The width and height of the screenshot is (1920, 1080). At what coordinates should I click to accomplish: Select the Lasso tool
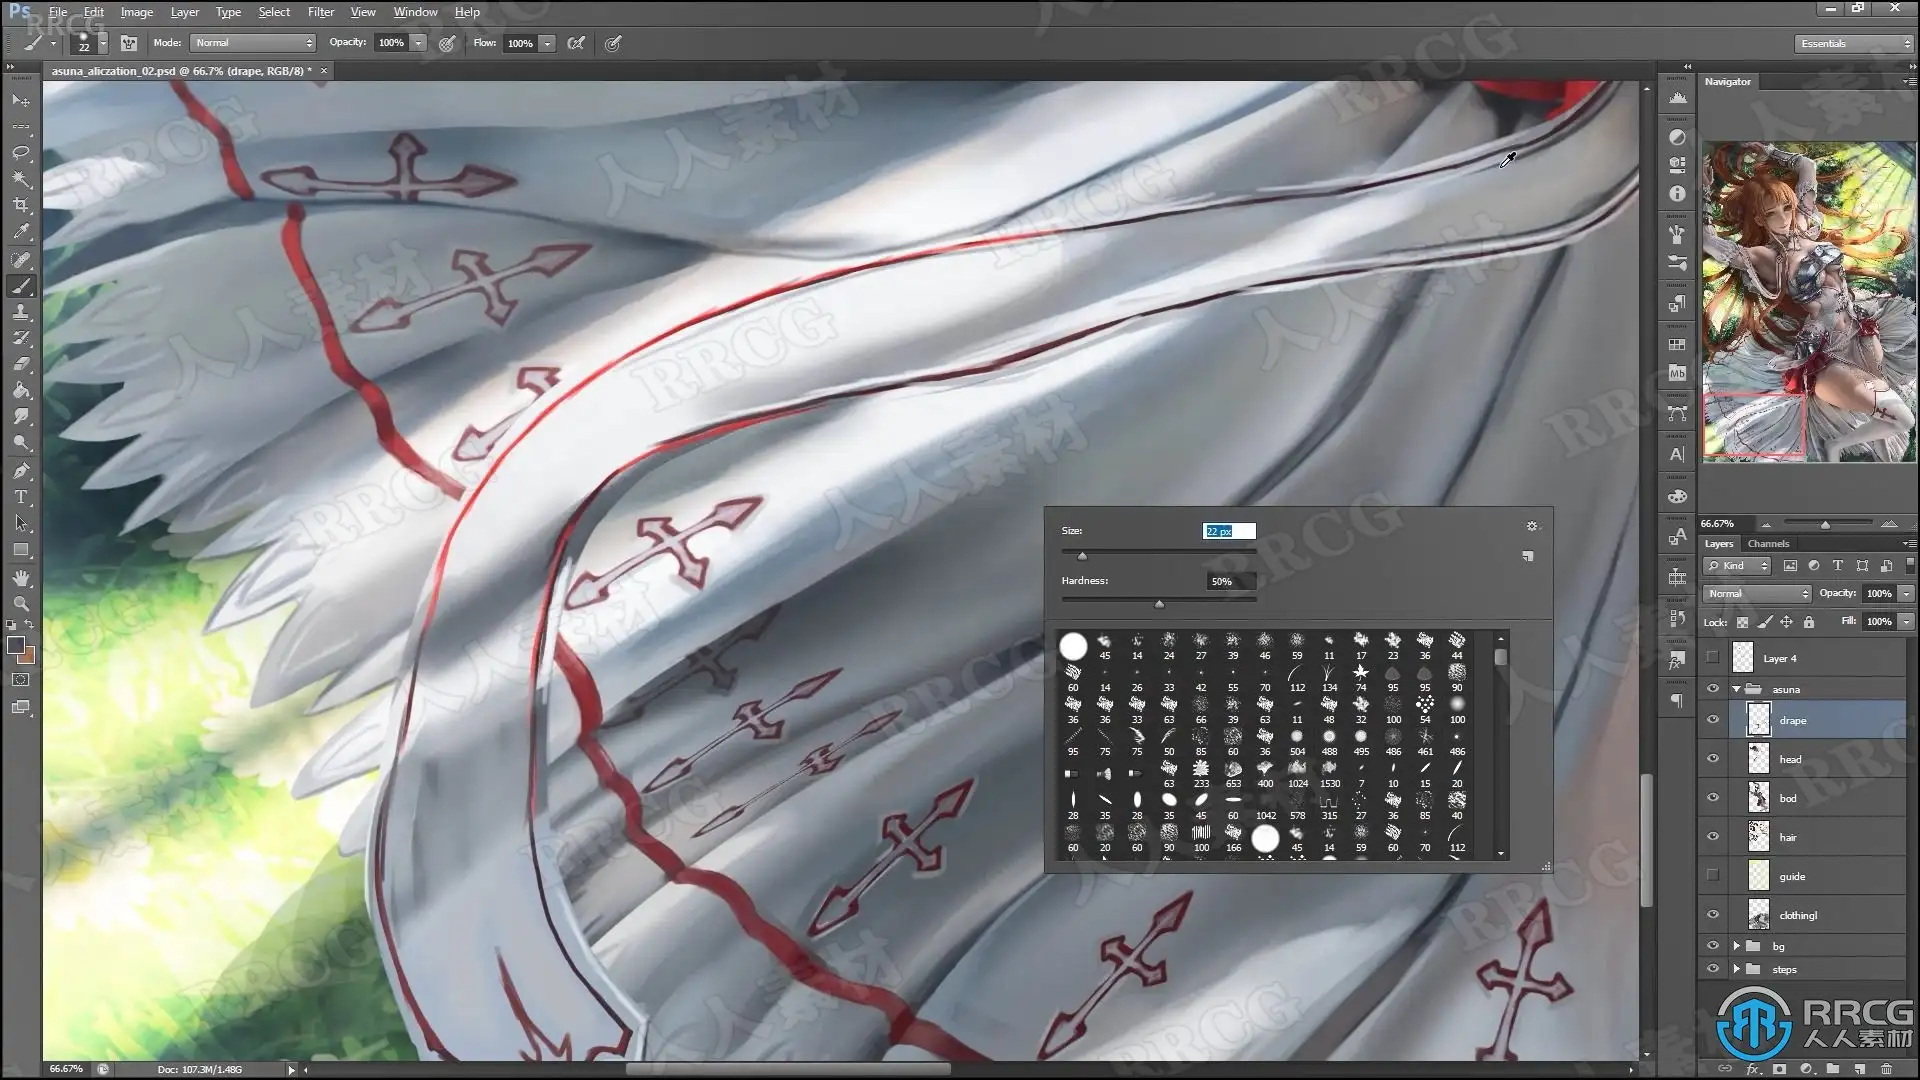(x=21, y=153)
